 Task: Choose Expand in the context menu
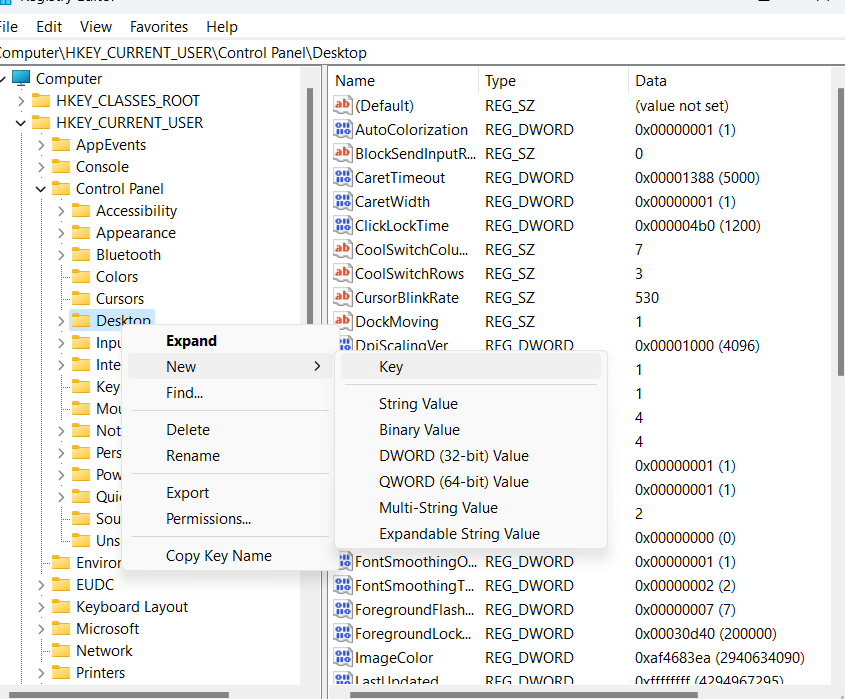click(x=230, y=341)
